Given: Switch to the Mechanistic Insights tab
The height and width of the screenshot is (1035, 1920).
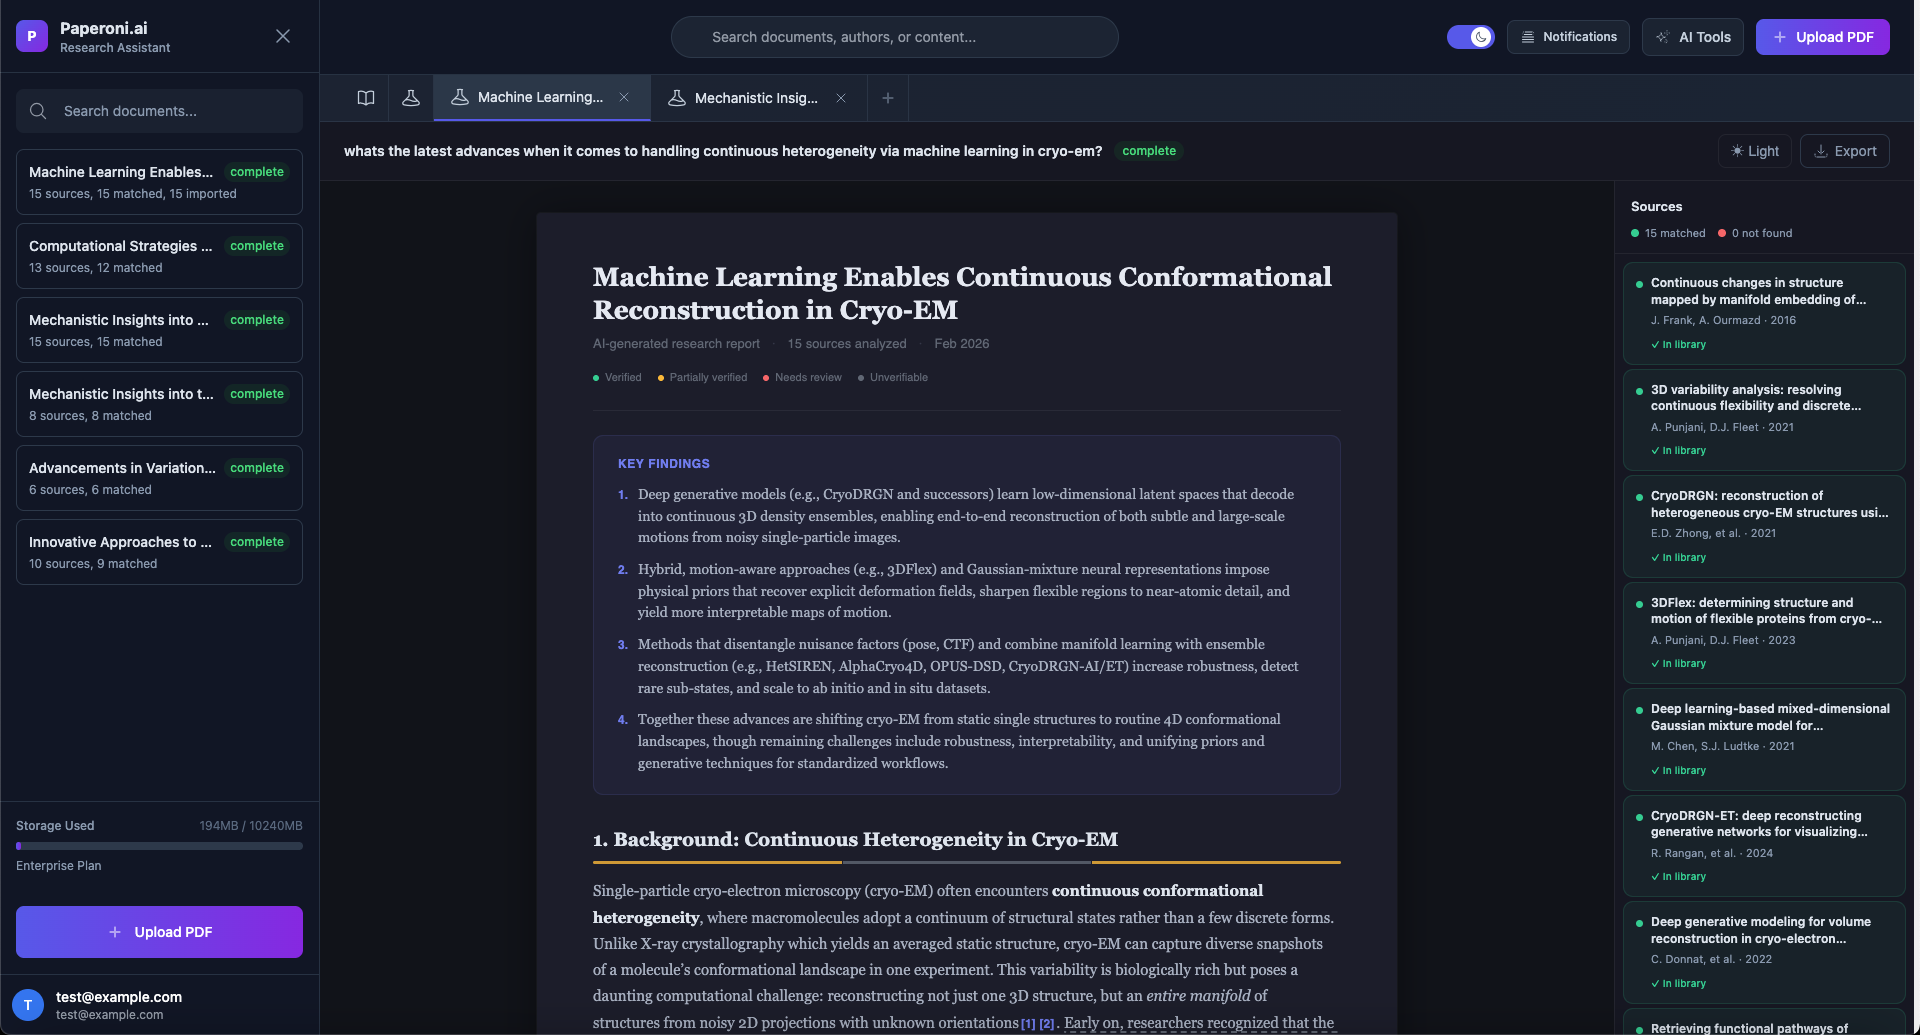Looking at the screenshot, I should [755, 97].
